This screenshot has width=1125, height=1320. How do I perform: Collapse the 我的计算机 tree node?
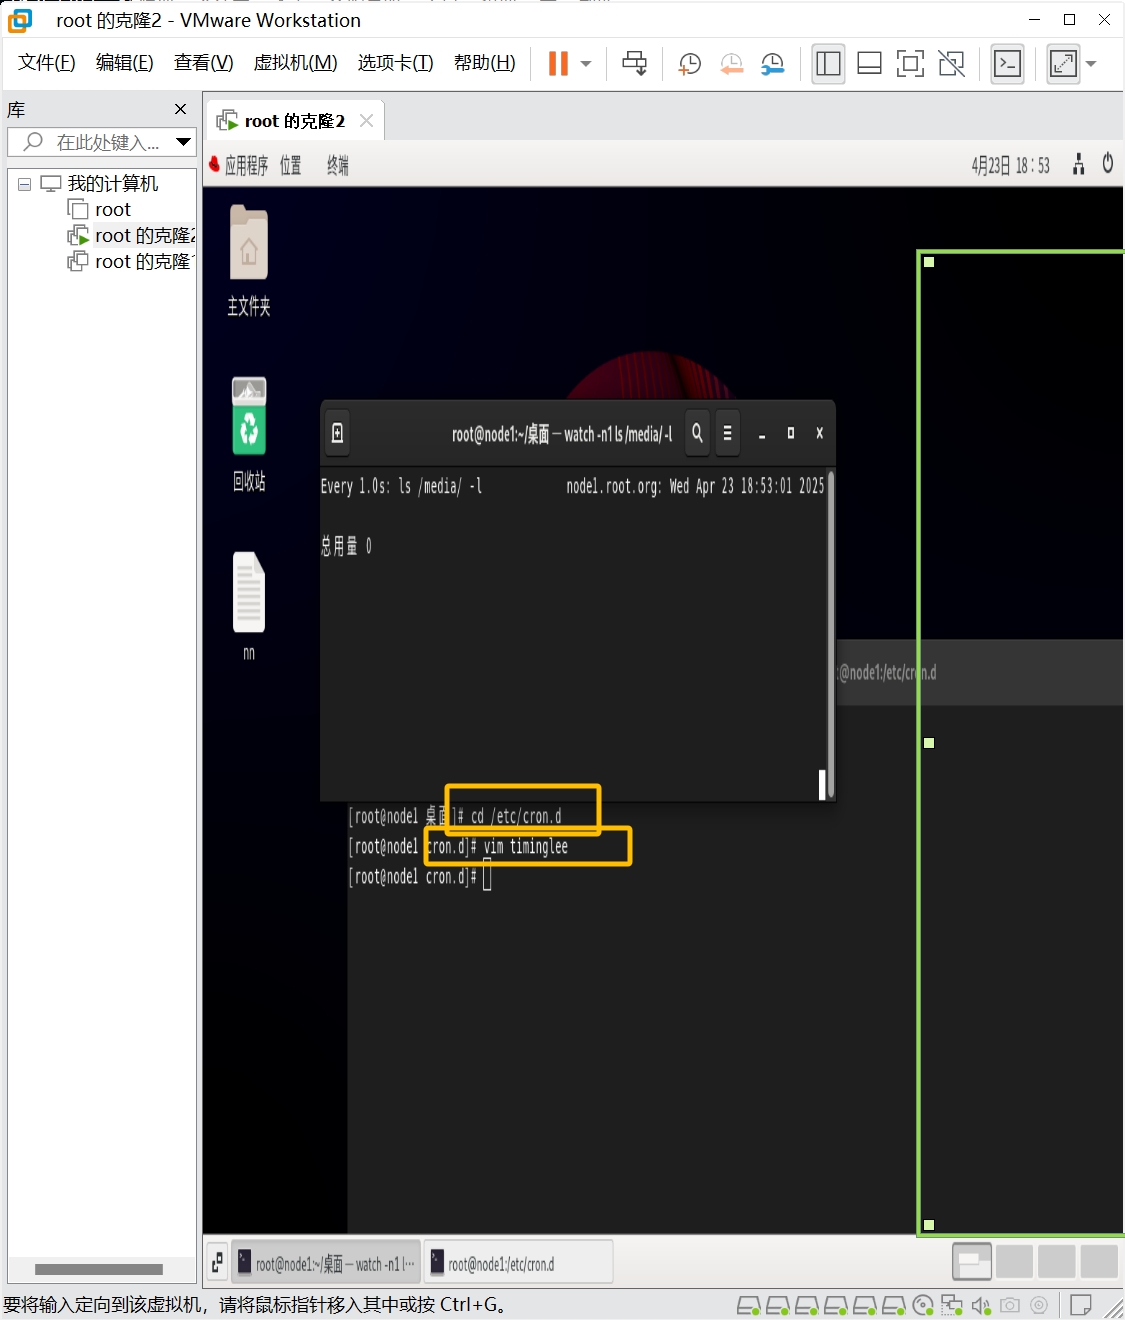click(24, 184)
